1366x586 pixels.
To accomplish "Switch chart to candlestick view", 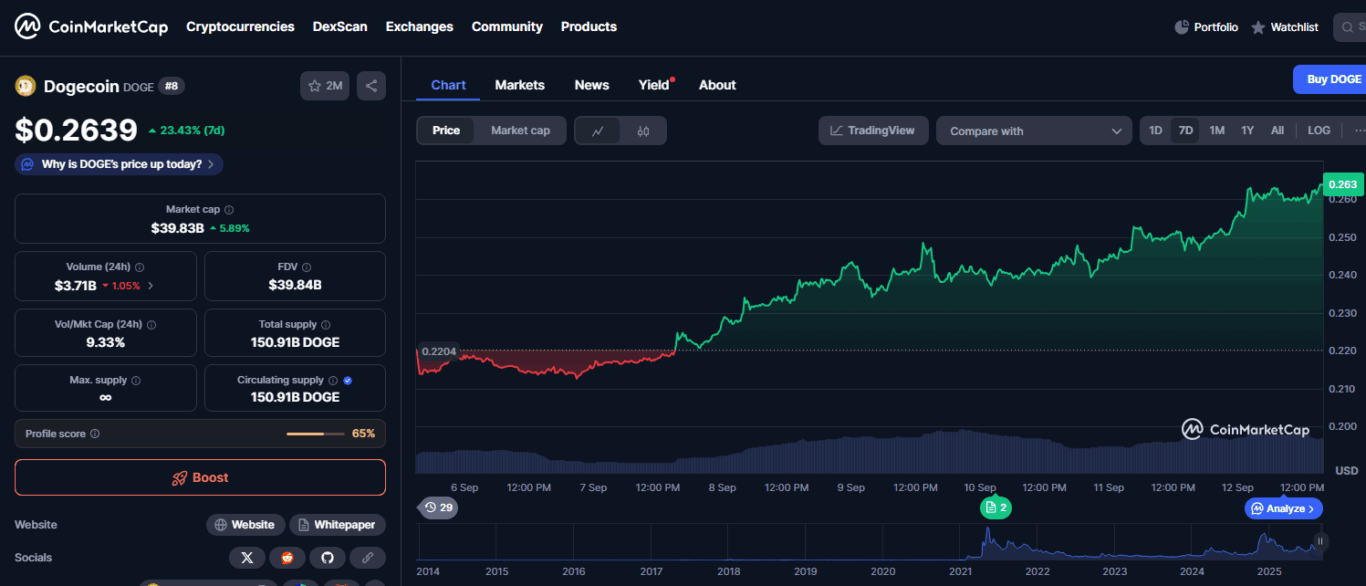I will (x=644, y=131).
